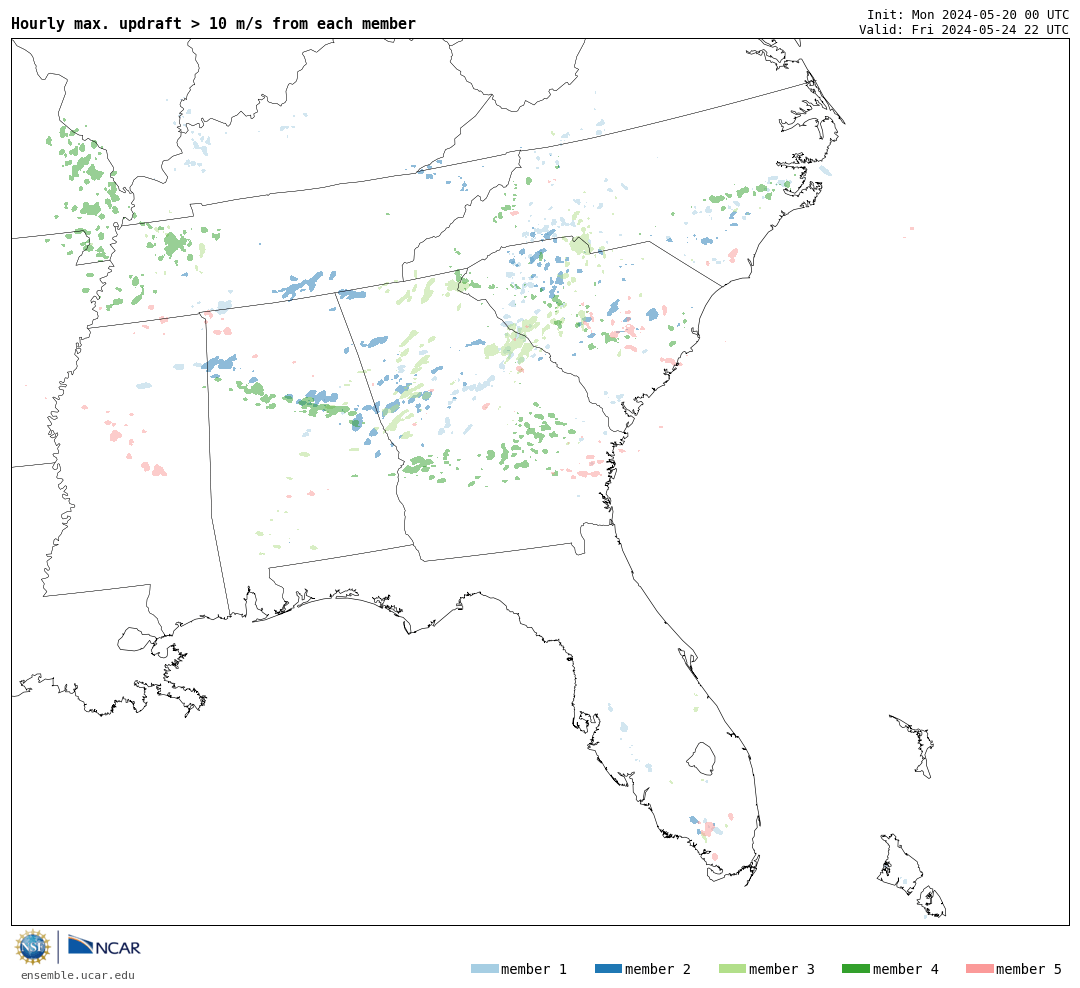Select the 'member 4' legend label
Image resolution: width=1080 pixels, height=988 pixels.
click(906, 969)
